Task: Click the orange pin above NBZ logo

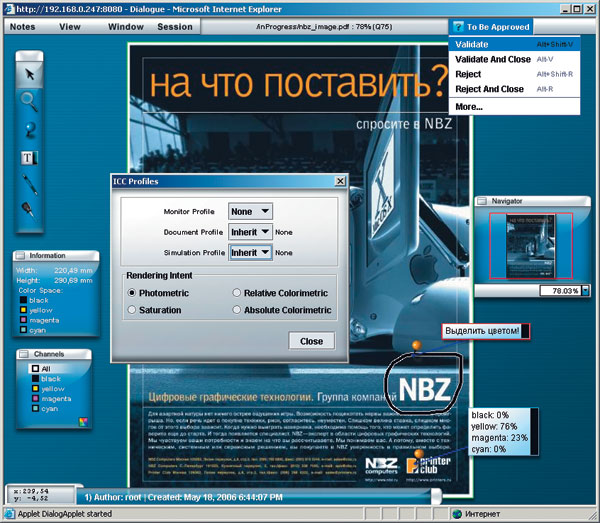Action: 417,345
